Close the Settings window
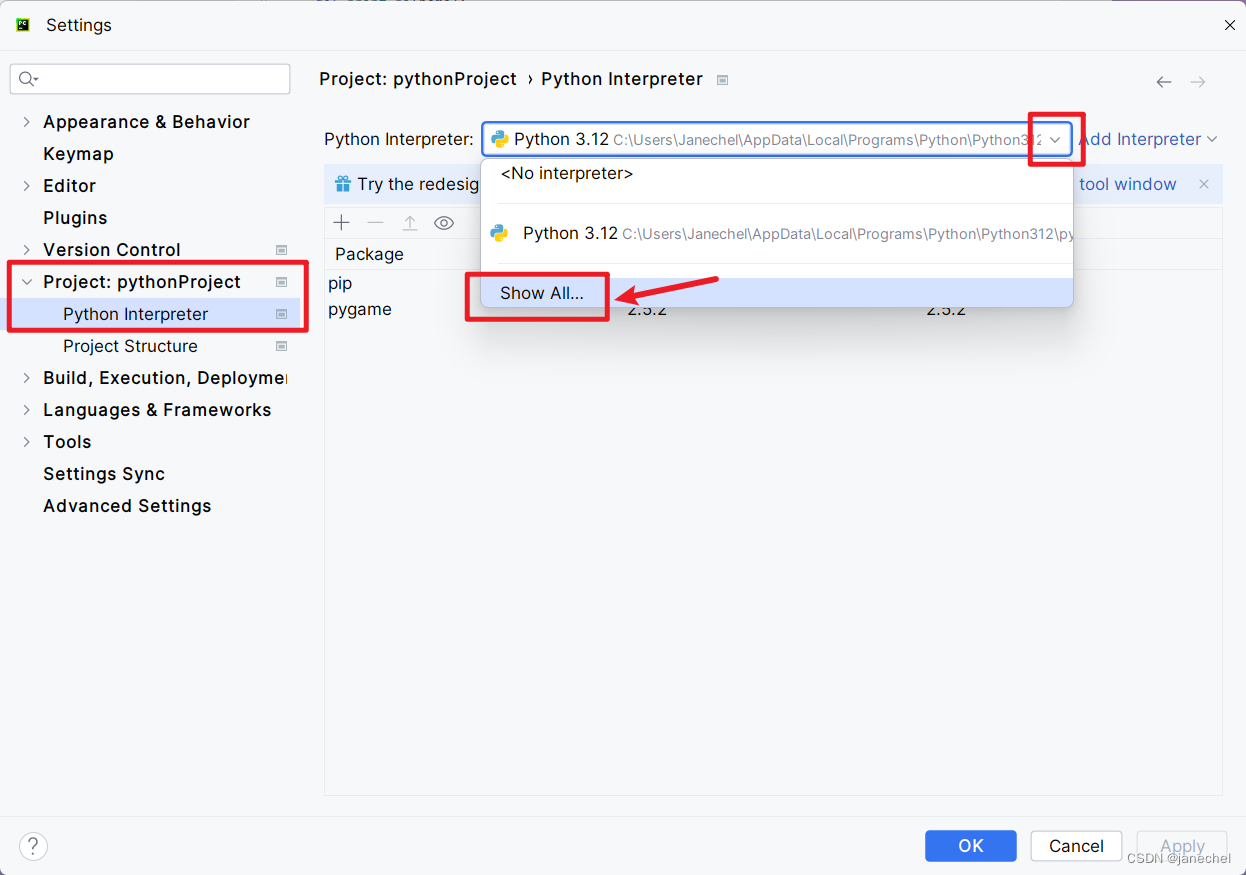The height and width of the screenshot is (875, 1246). point(1230,25)
